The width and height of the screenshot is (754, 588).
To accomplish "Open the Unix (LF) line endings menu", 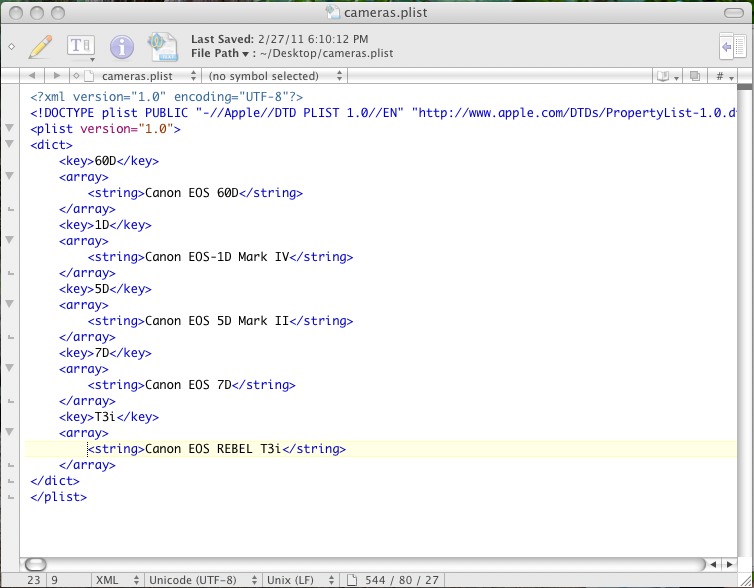I will tap(303, 580).
